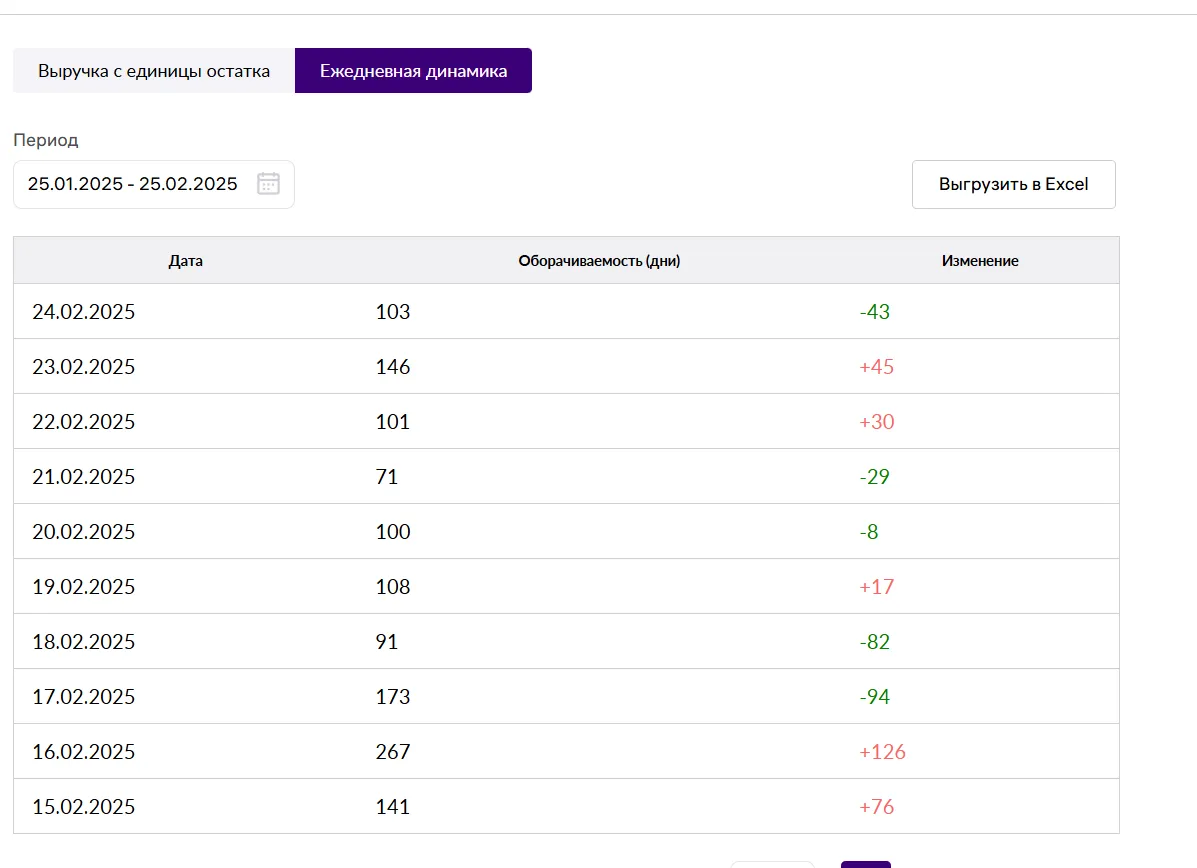Viewport: 1197px width, 868px height.
Task: Select the 20.02.2025 date cell
Action: [84, 532]
